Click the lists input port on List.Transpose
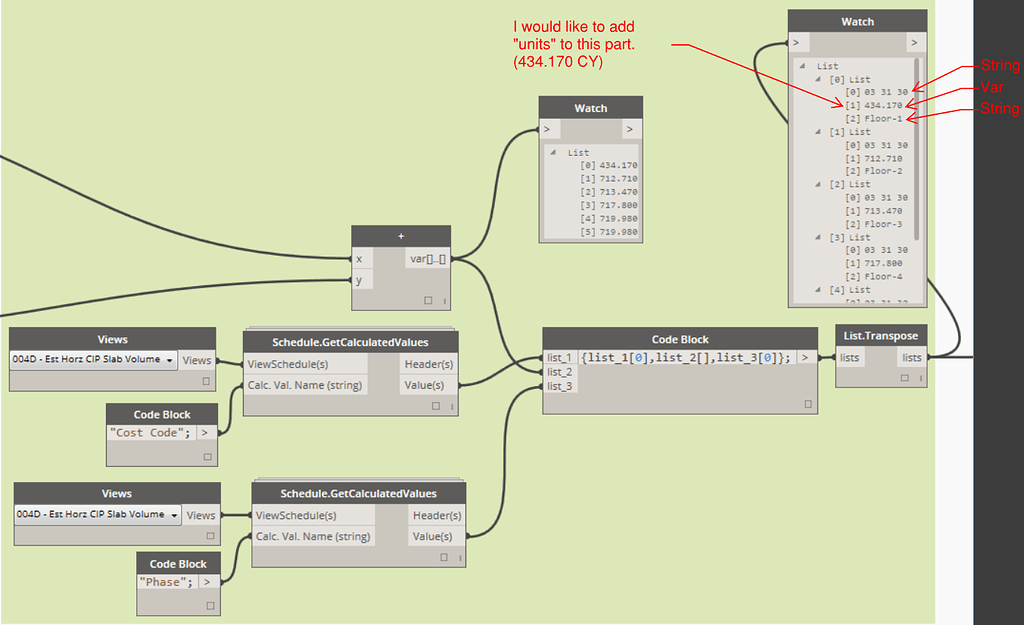 point(849,357)
